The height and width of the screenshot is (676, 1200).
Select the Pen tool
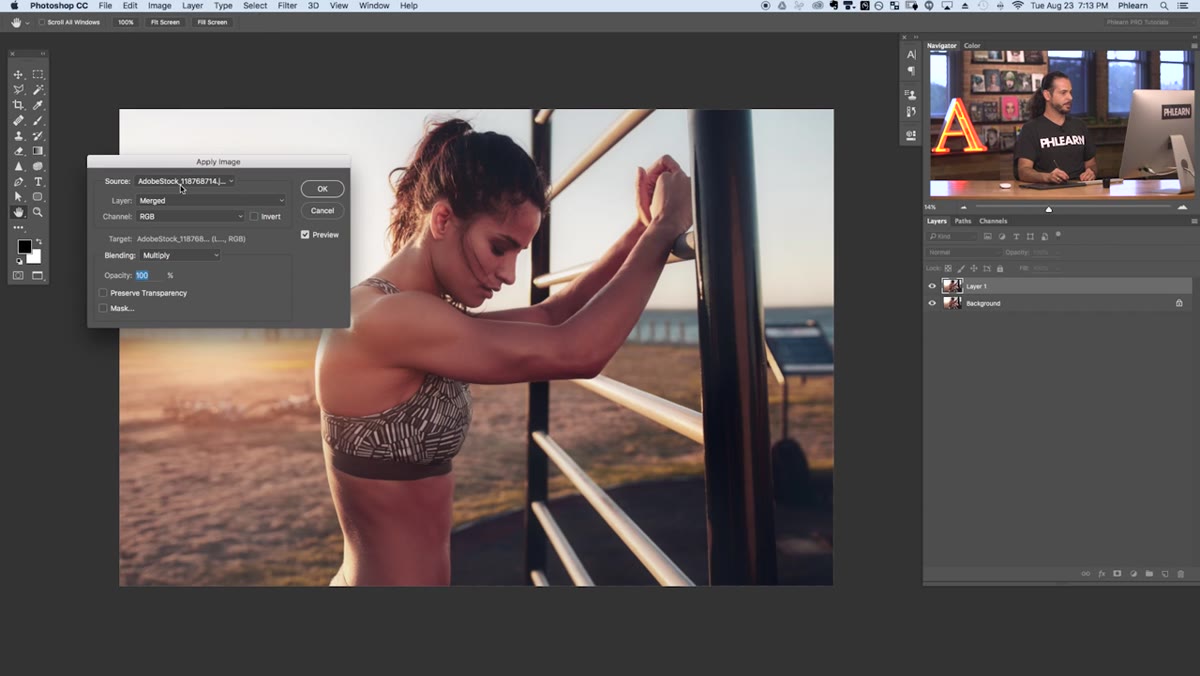click(x=18, y=182)
